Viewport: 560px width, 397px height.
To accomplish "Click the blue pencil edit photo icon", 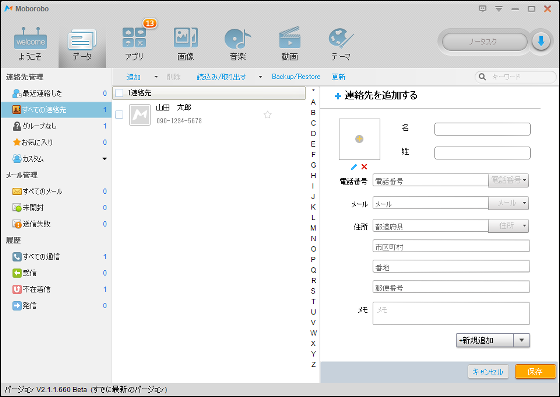I will [354, 167].
